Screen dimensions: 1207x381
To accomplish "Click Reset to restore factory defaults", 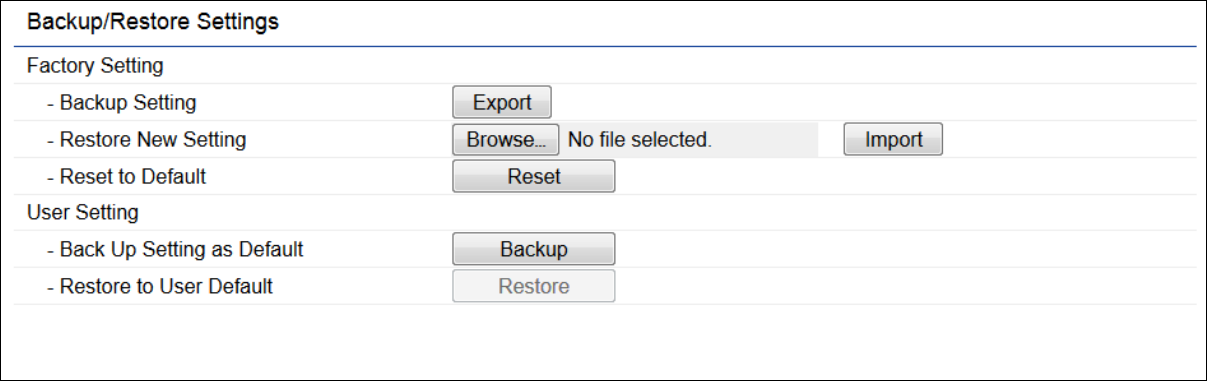I will 534,176.
